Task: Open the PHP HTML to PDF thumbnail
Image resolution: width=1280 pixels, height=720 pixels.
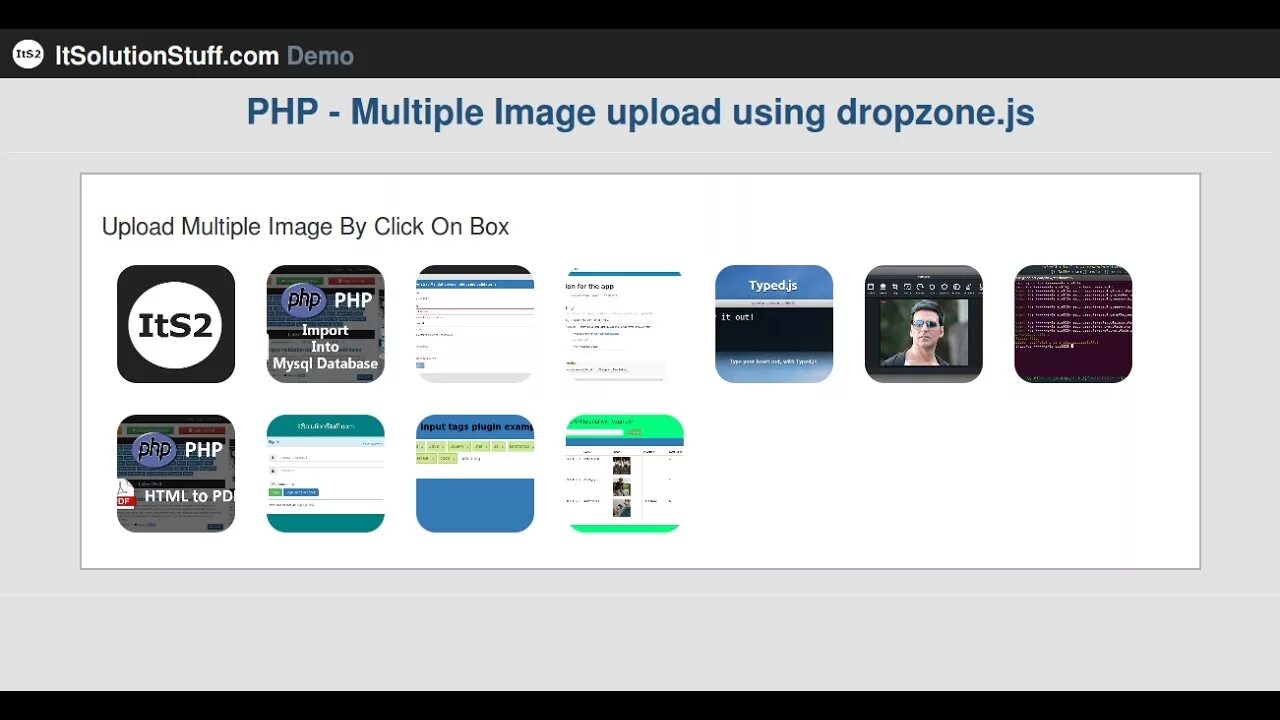Action: pyautogui.click(x=176, y=473)
